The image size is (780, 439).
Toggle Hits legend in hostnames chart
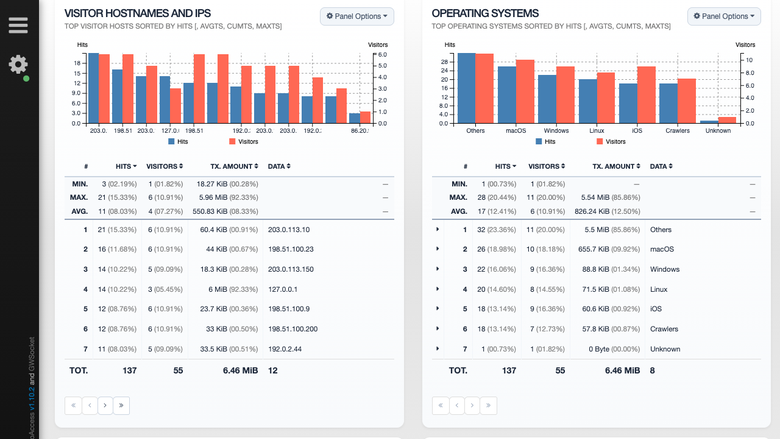click(178, 142)
